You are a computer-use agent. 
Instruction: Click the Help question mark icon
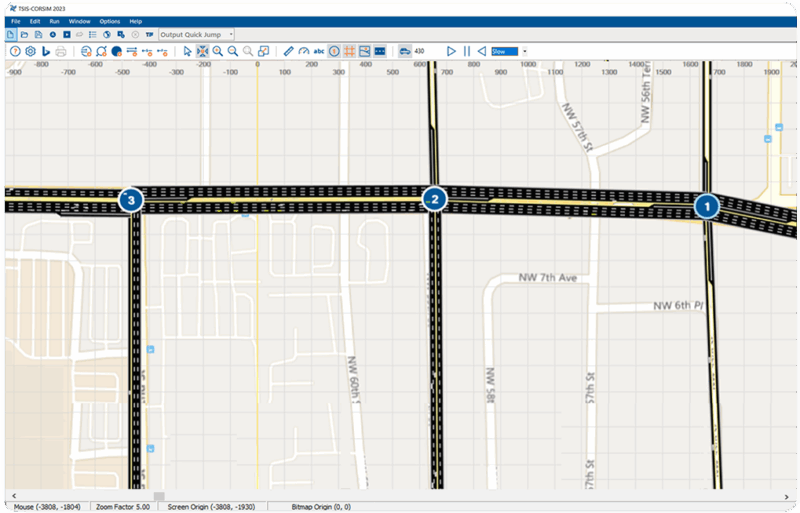tap(15, 51)
